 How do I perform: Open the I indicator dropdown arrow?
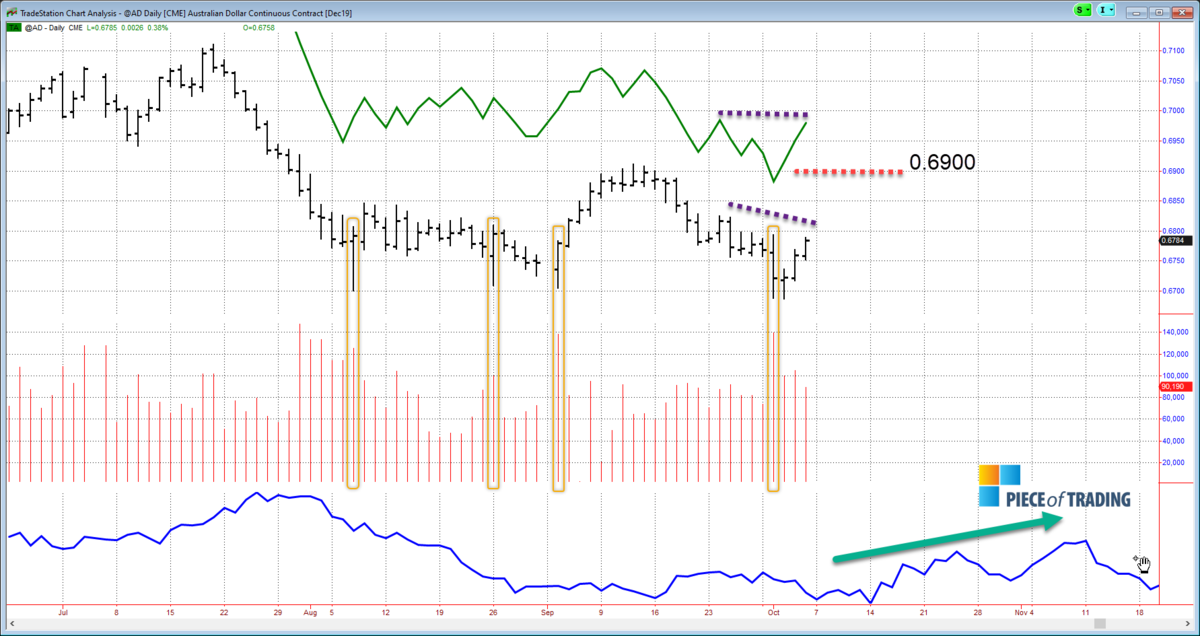[1112, 10]
